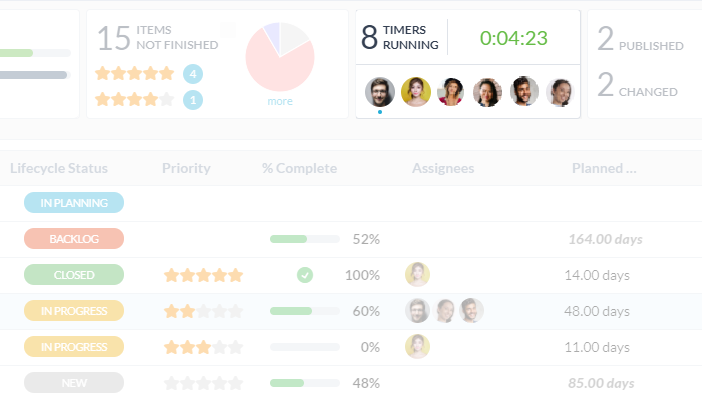This screenshot has height=397, width=702.
Task: Click the blue badge showing 4 five-star items
Action: 193,74
